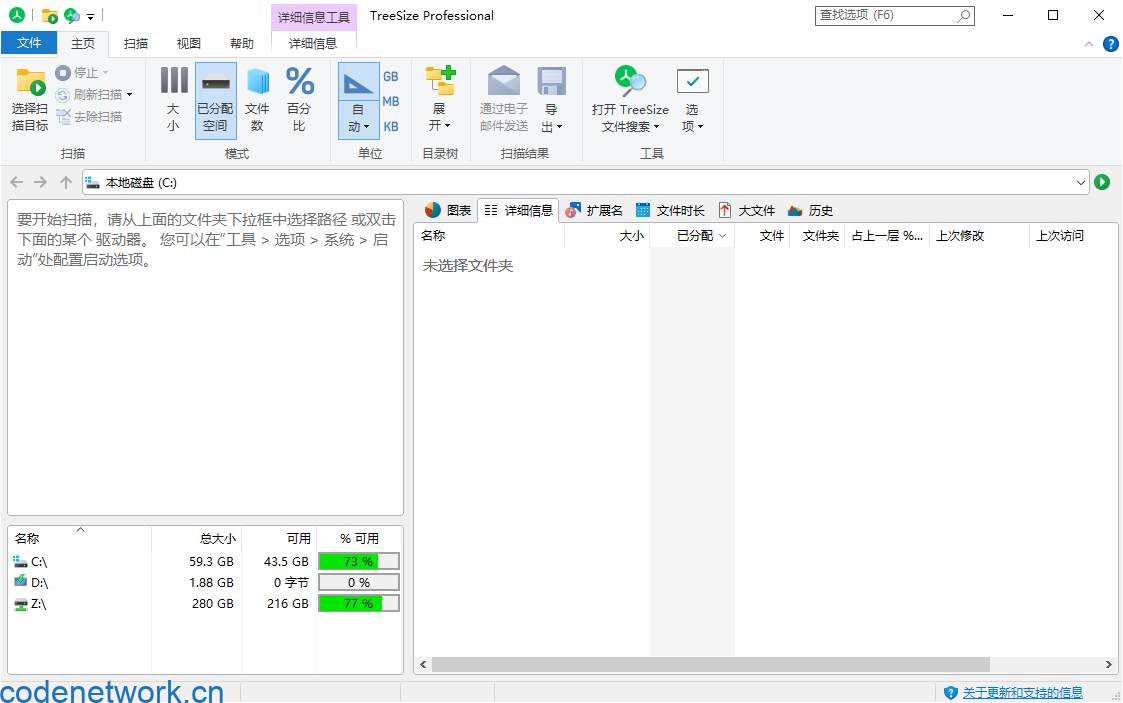
Task: Expand the path combo box dropdown
Action: click(x=1081, y=183)
